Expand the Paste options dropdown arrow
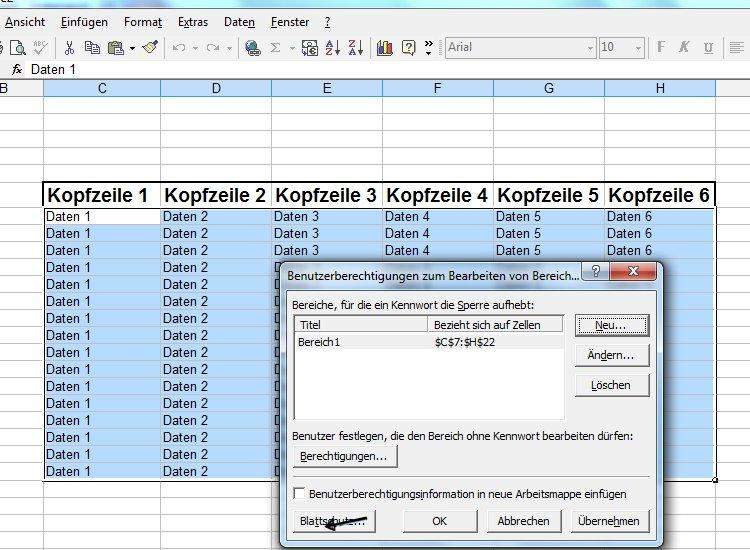The height and width of the screenshot is (550, 750). point(132,47)
